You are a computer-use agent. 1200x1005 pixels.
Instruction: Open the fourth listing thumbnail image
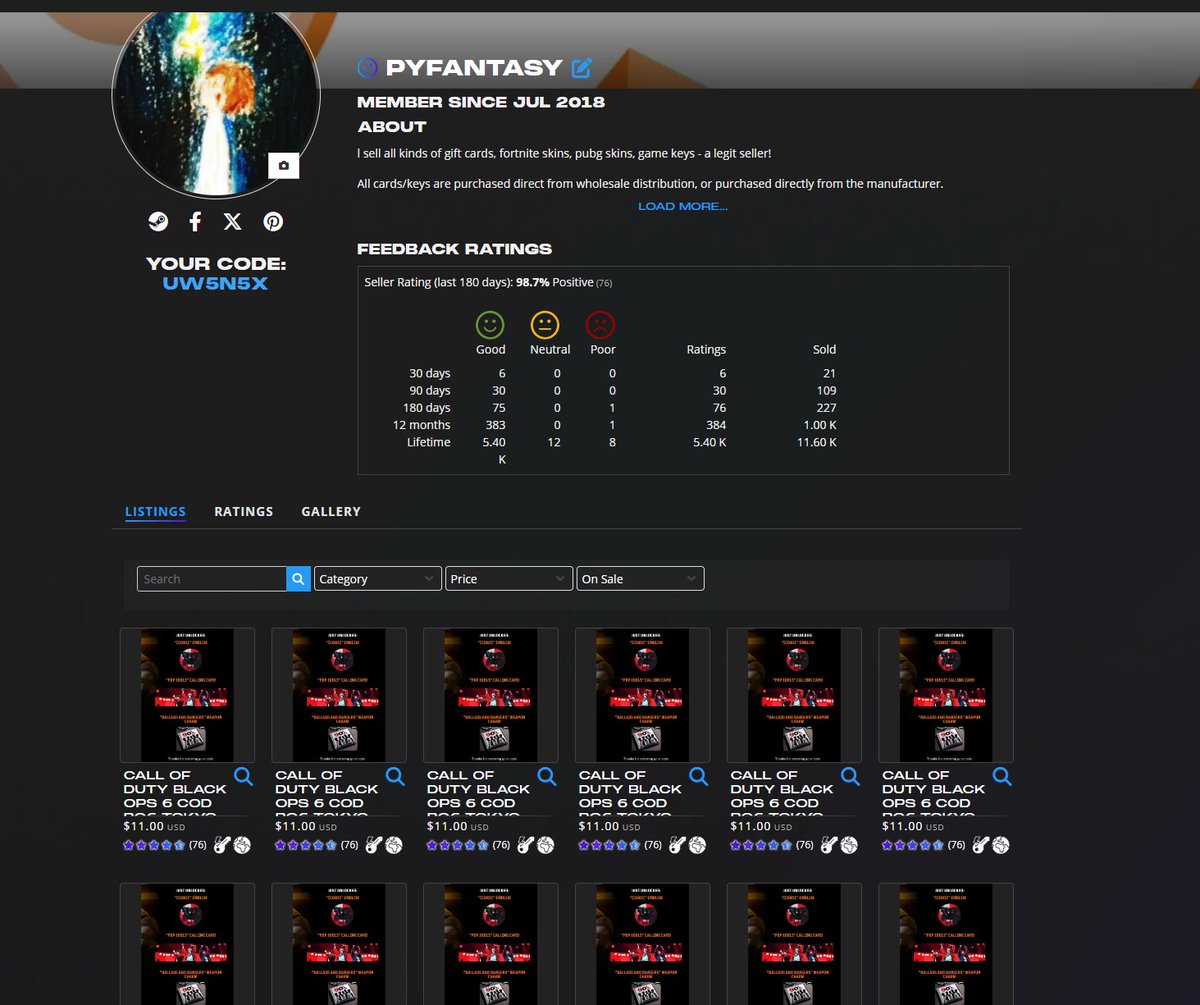point(643,695)
